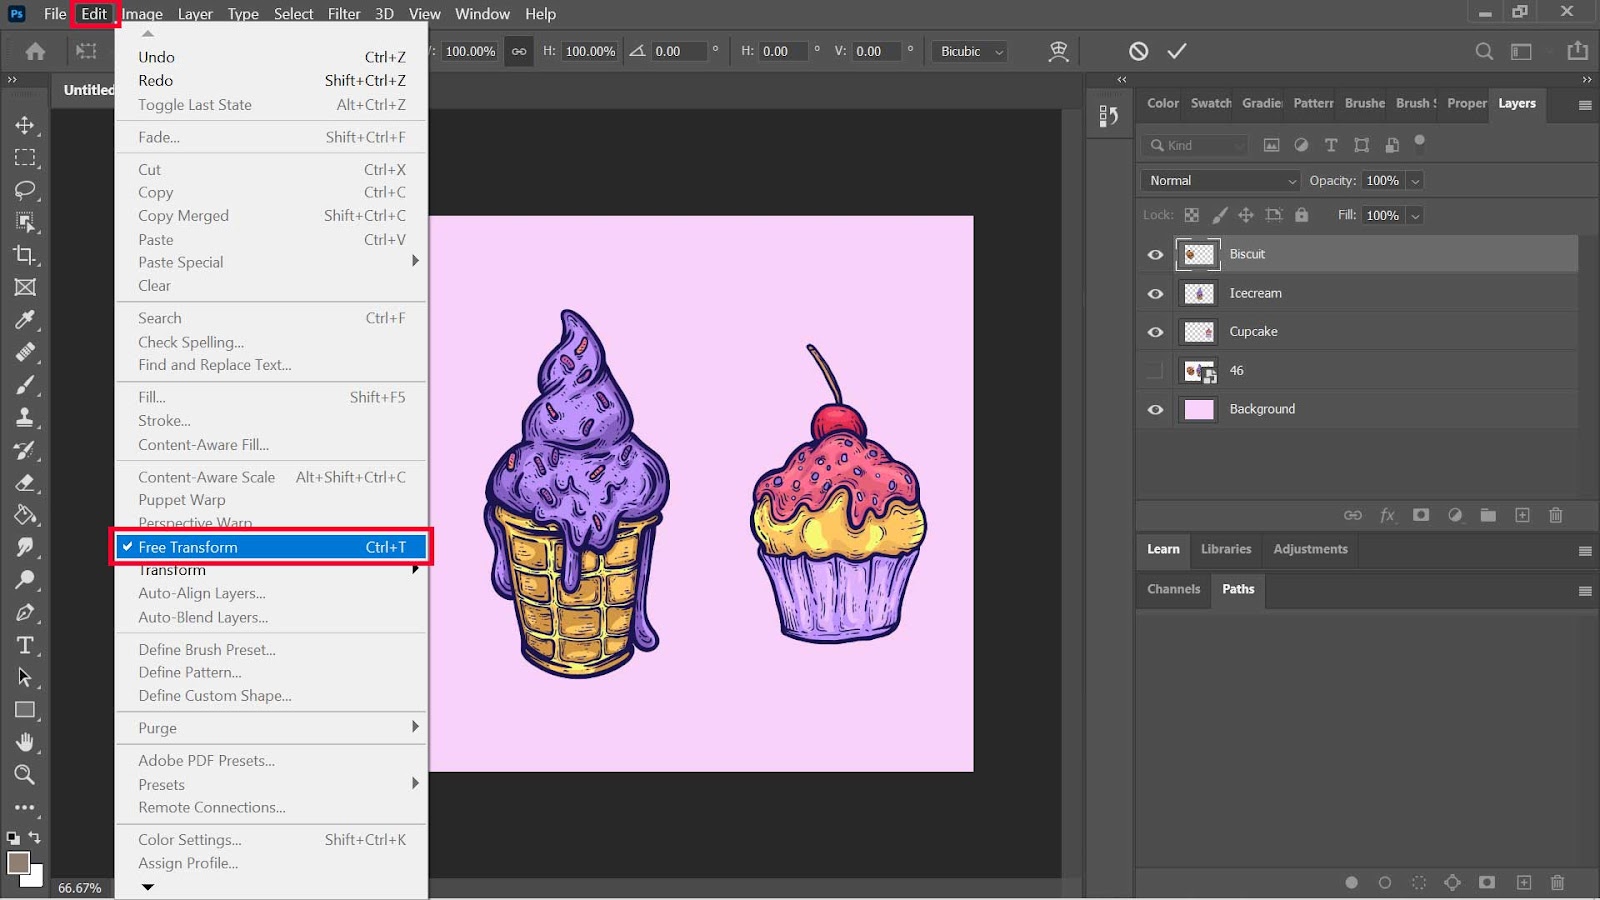Select the Horizontal Type tool
This screenshot has width=1600, height=900.
pyautogui.click(x=25, y=645)
